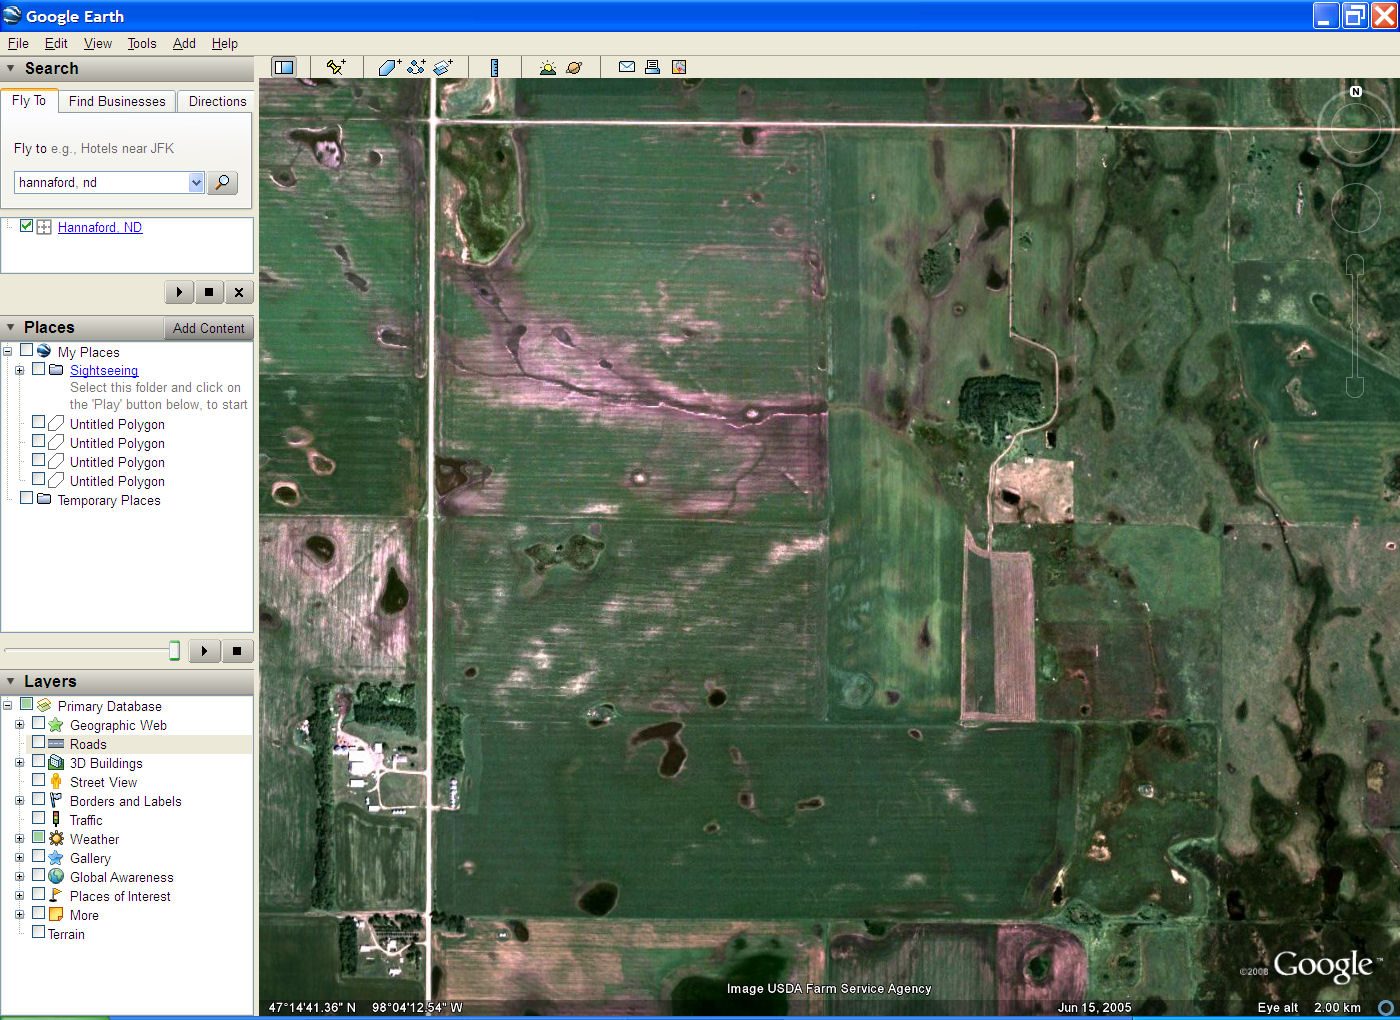Viewport: 1400px width, 1020px height.
Task: Stop the search results tour
Action: [209, 292]
